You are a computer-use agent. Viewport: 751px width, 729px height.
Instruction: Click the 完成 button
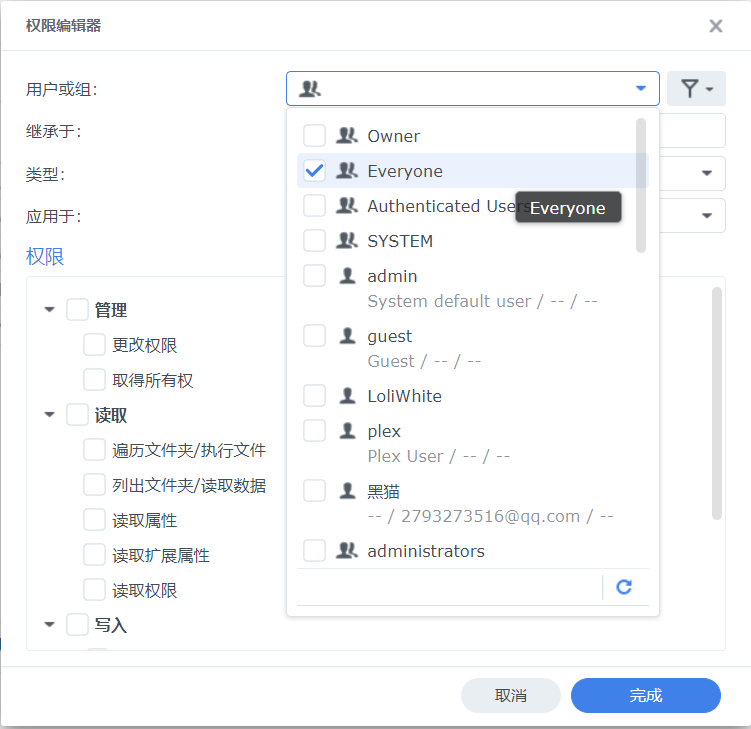click(x=645, y=696)
